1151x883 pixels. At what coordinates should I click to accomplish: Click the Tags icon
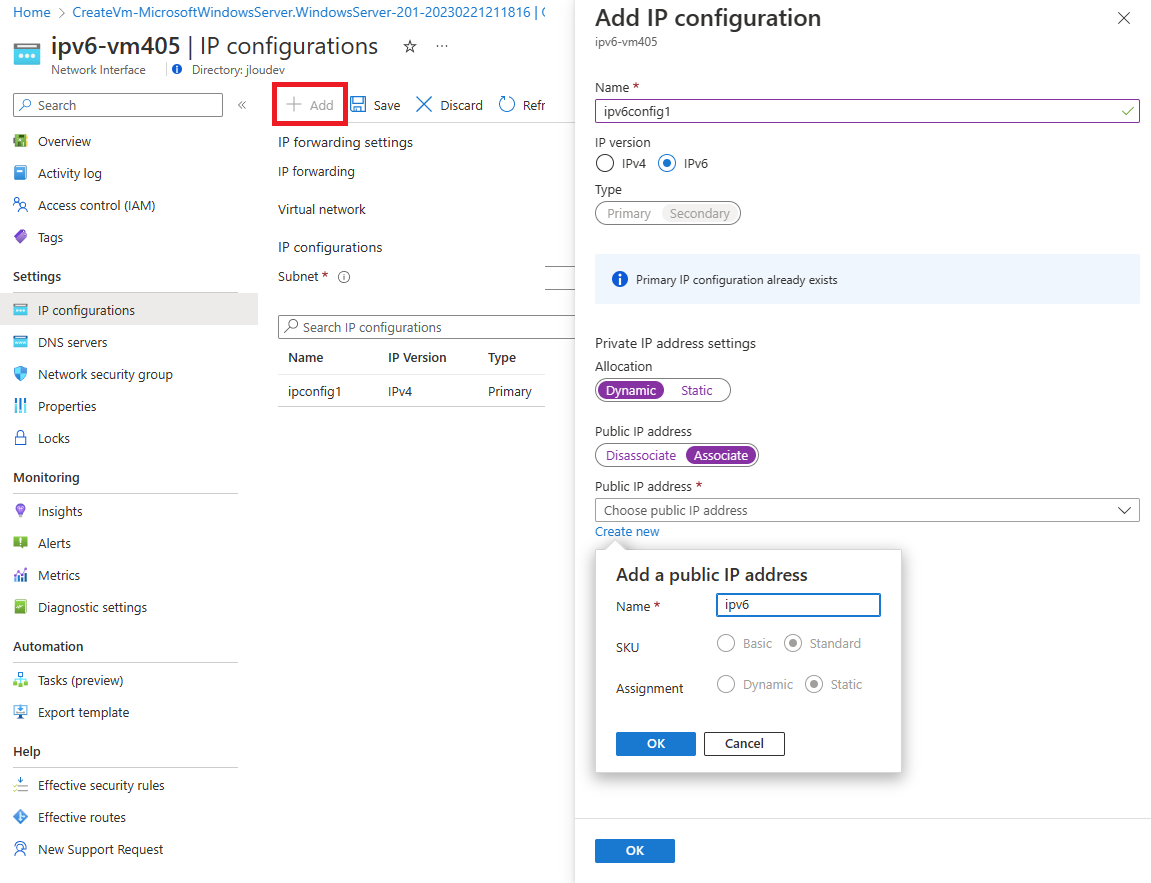click(21, 237)
